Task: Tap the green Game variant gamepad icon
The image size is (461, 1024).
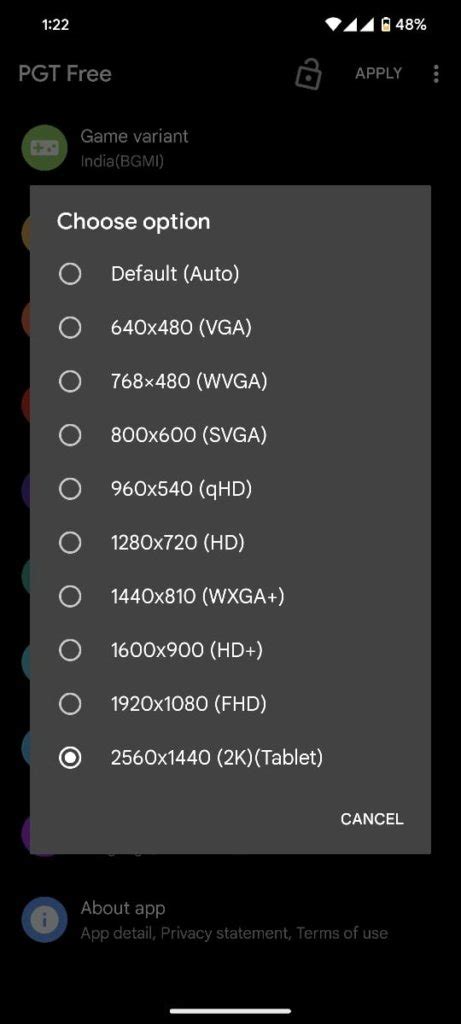Action: tap(44, 148)
